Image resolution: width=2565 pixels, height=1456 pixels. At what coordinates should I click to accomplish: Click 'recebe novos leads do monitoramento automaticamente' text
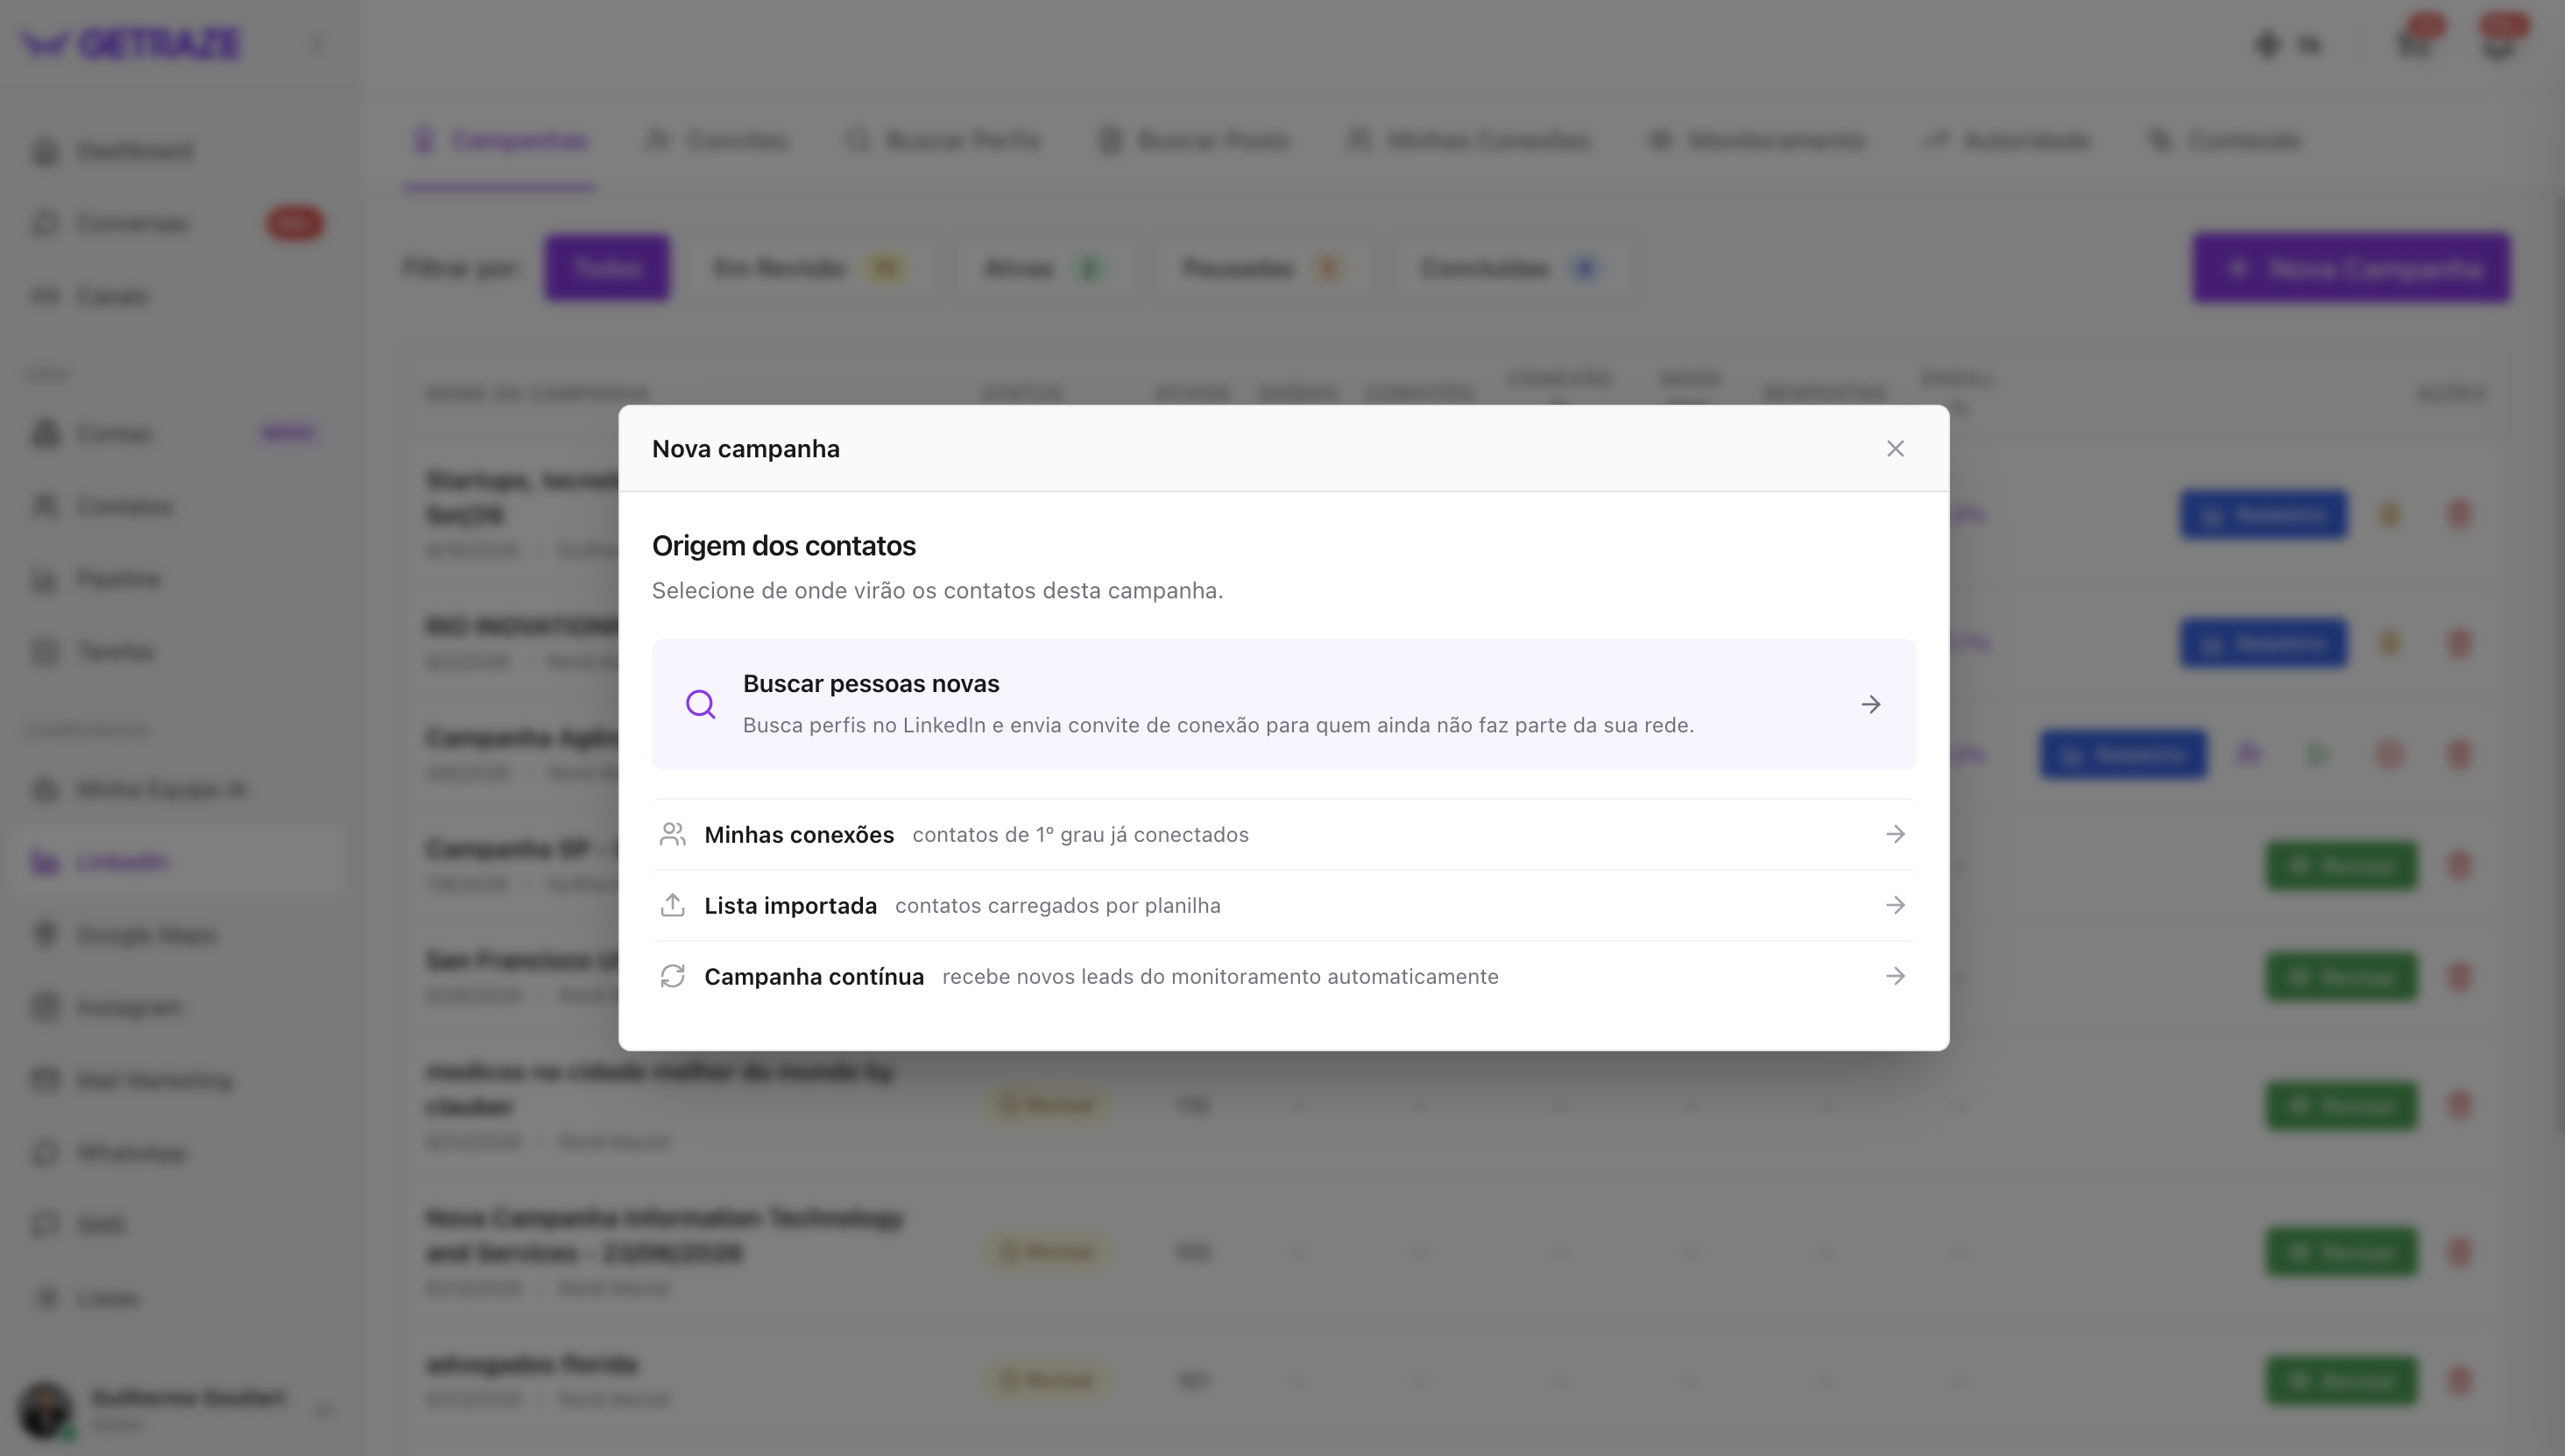click(x=1220, y=976)
